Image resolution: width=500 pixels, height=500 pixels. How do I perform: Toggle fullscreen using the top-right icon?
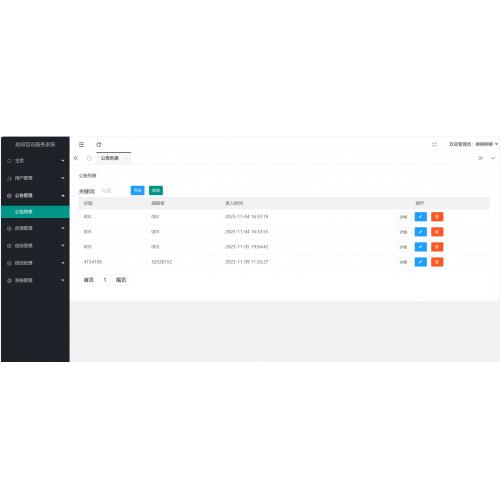tap(434, 144)
